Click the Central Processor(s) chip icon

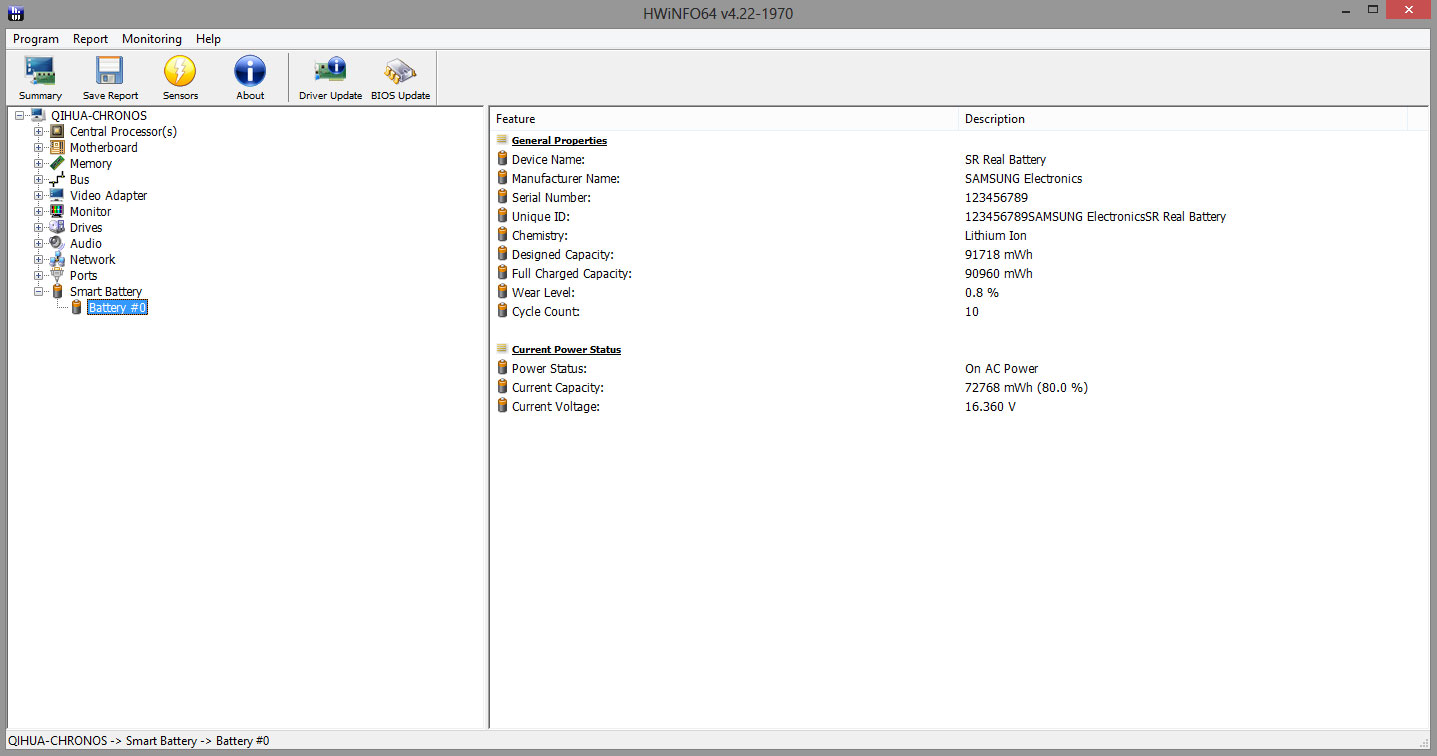[x=57, y=132]
